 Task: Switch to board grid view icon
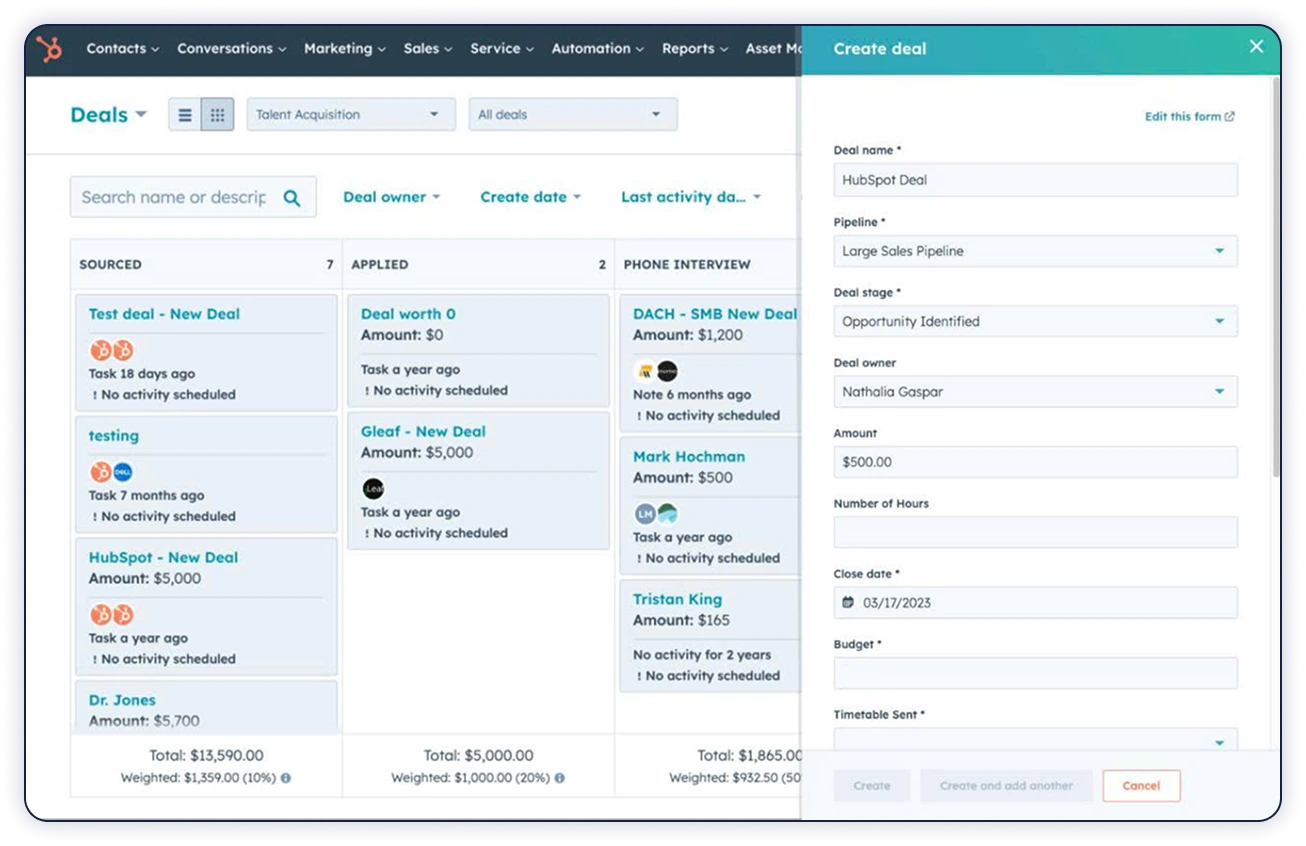[217, 115]
